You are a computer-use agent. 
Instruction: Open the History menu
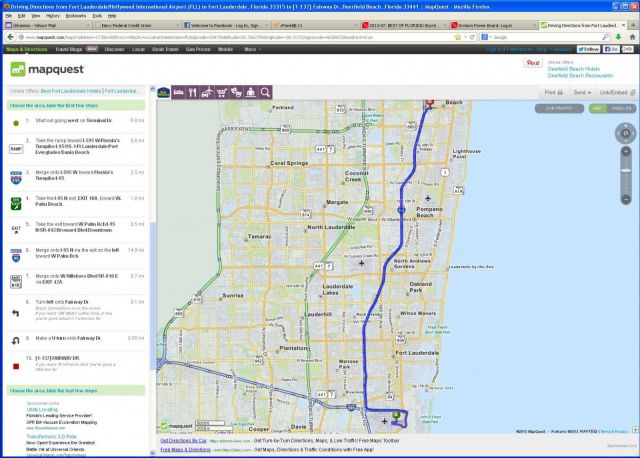pyautogui.click(x=53, y=16)
